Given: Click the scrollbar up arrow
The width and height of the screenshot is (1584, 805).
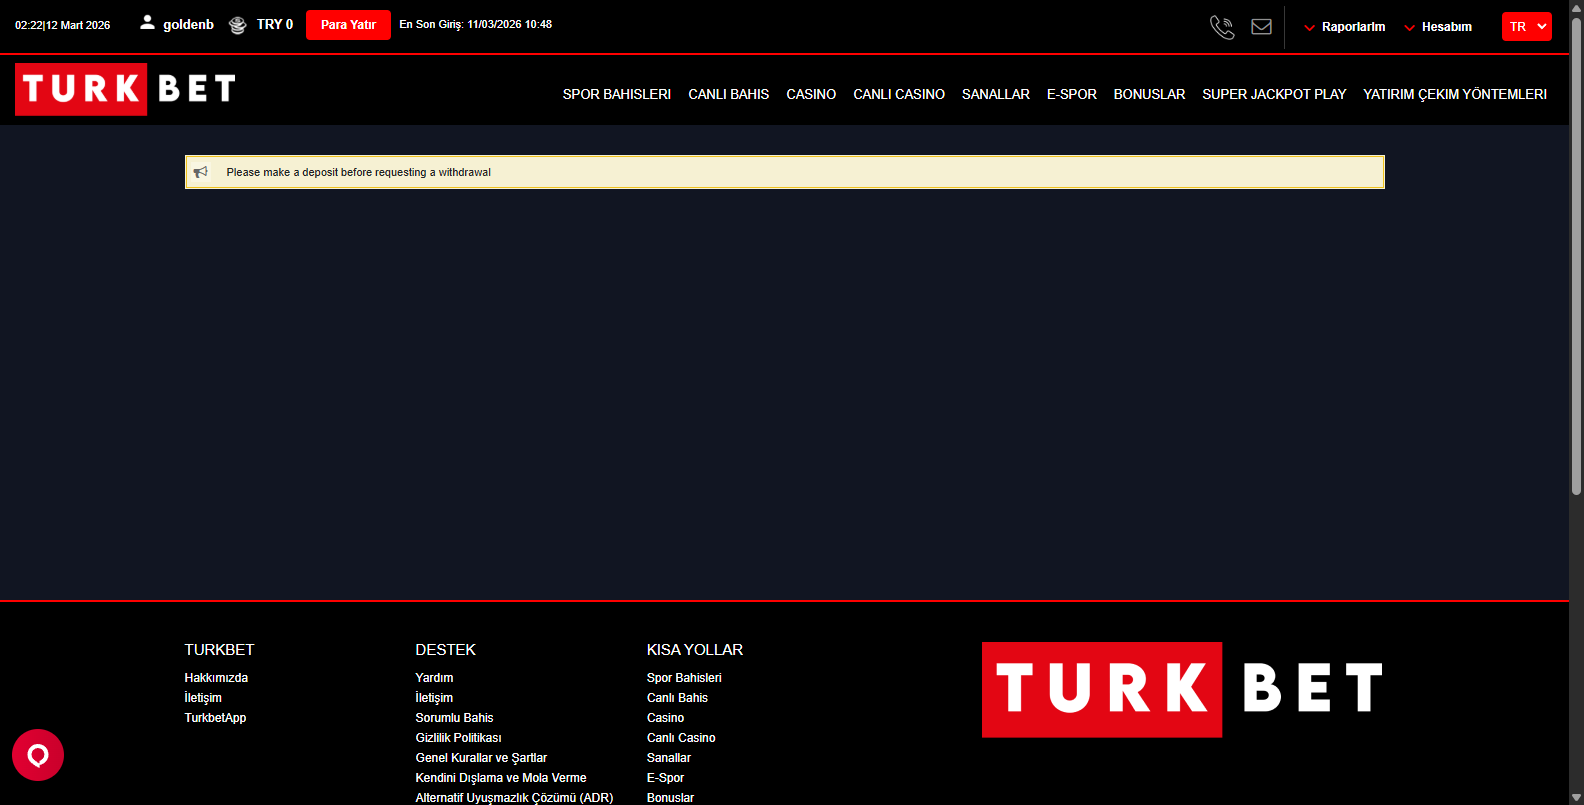Looking at the screenshot, I should (1576, 7).
